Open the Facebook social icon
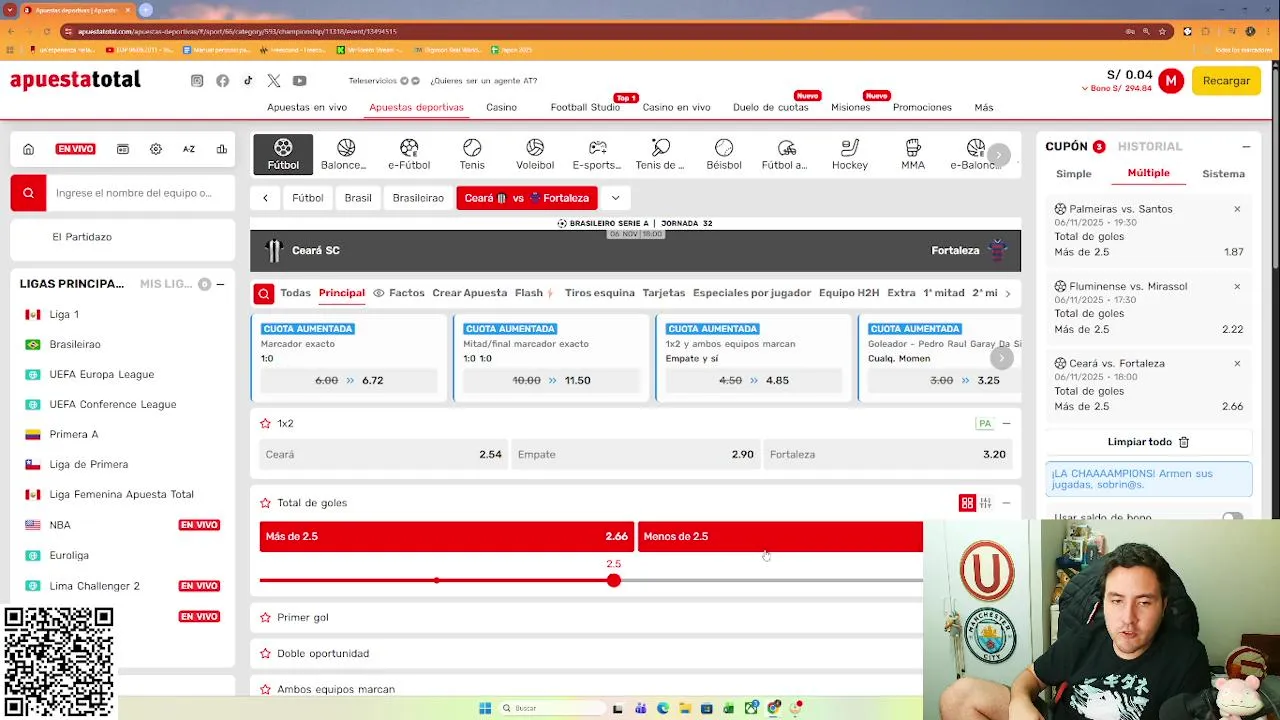The height and width of the screenshot is (720, 1280). (x=222, y=81)
